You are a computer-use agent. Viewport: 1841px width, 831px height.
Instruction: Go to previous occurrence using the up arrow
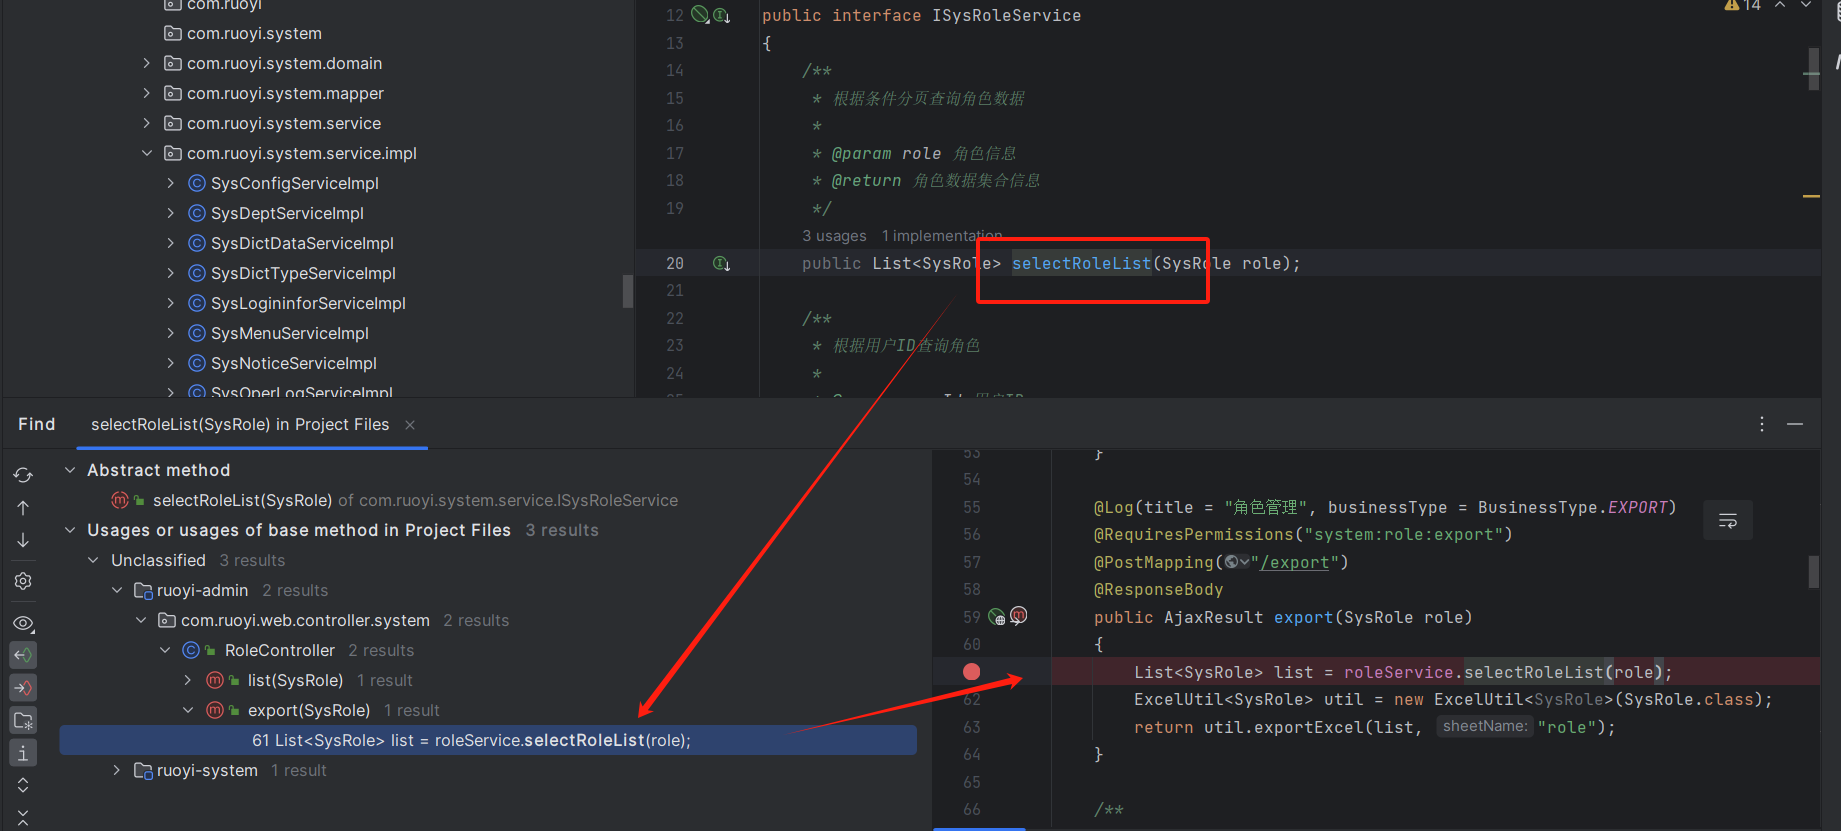coord(23,508)
